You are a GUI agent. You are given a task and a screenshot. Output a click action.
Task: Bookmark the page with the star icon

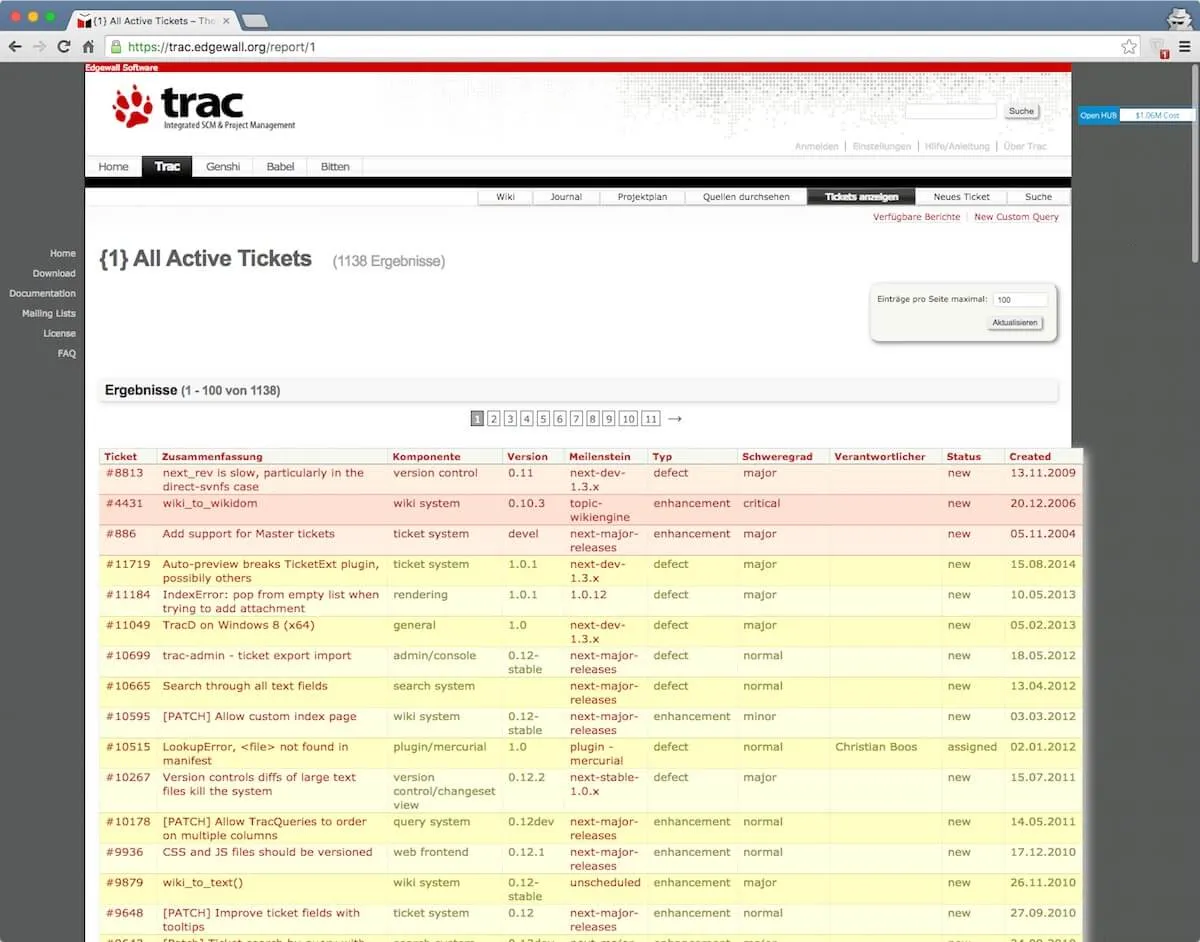(1129, 46)
